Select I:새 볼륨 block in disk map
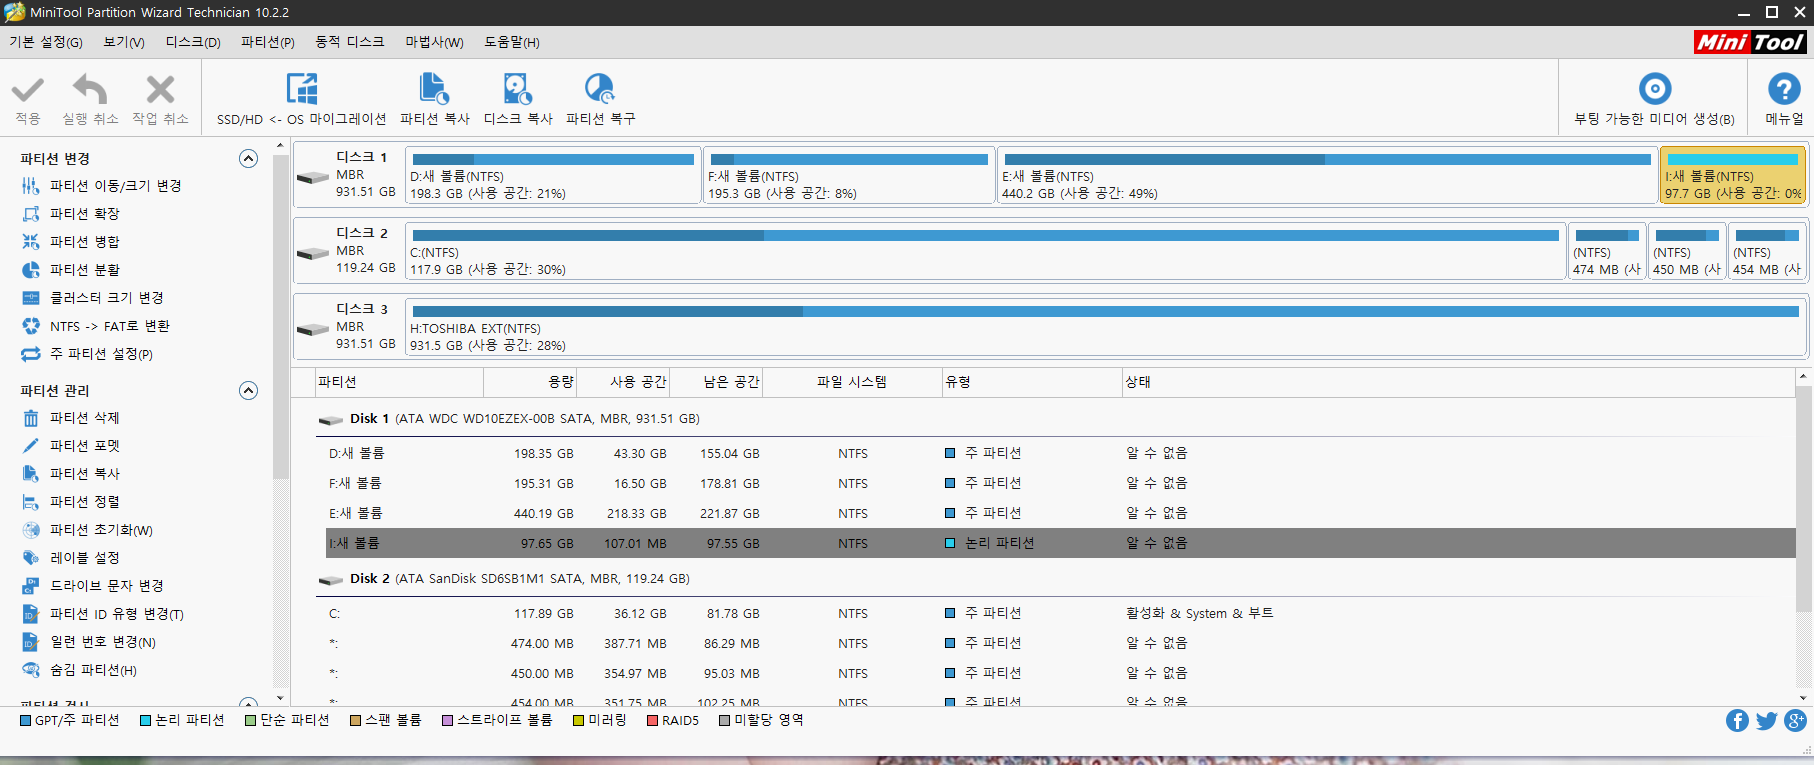The image size is (1814, 765). [x=1733, y=176]
